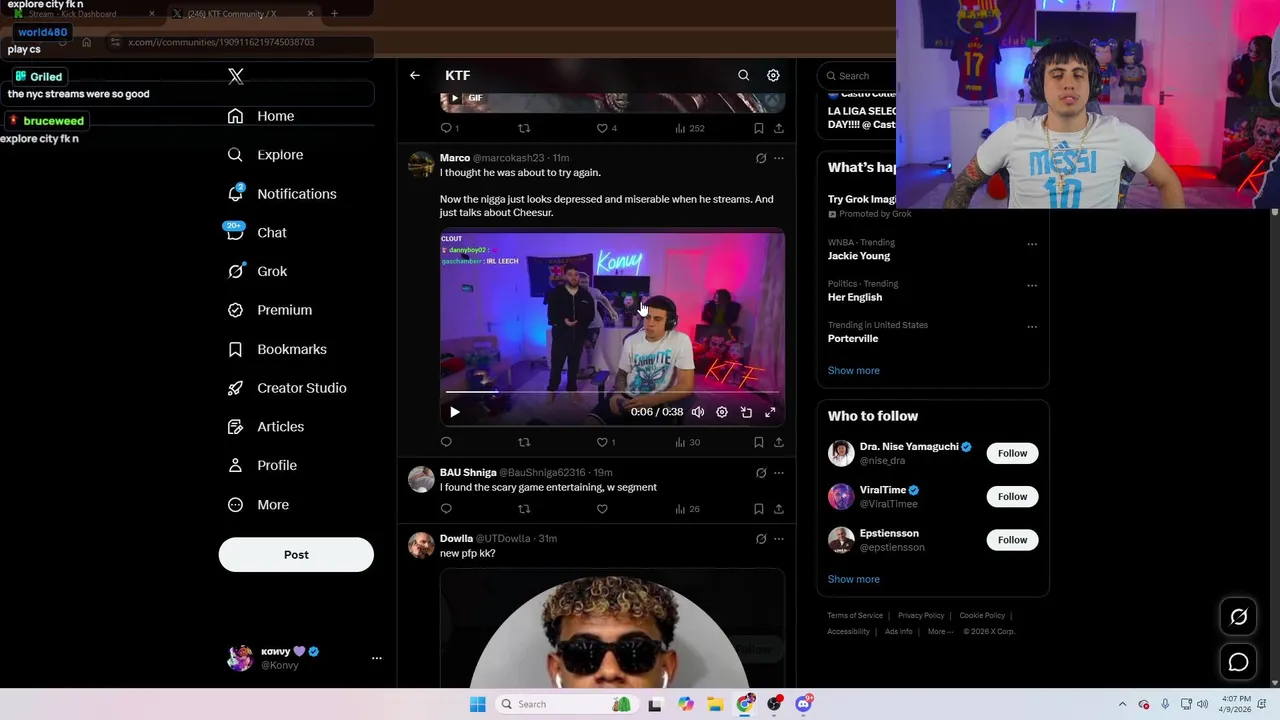The width and height of the screenshot is (1280, 720).
Task: Open options for Jackie Young trend
Action: point(1032,244)
